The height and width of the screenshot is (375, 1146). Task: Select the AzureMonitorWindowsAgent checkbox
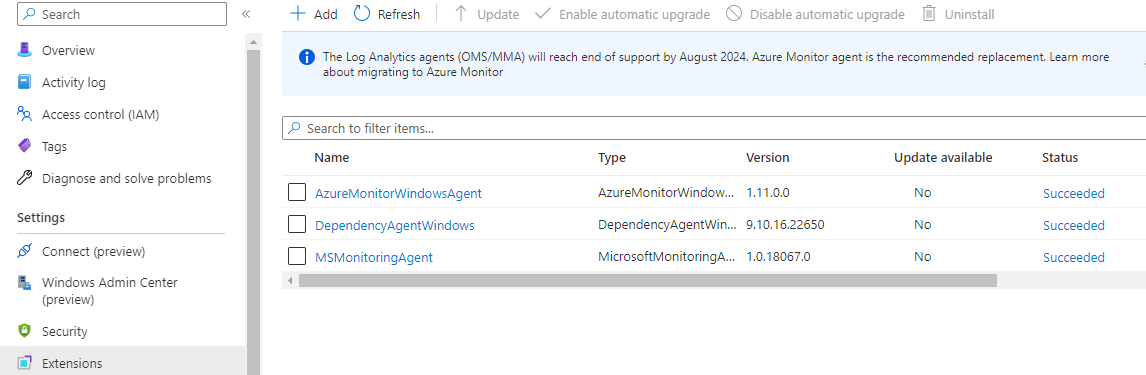click(297, 192)
